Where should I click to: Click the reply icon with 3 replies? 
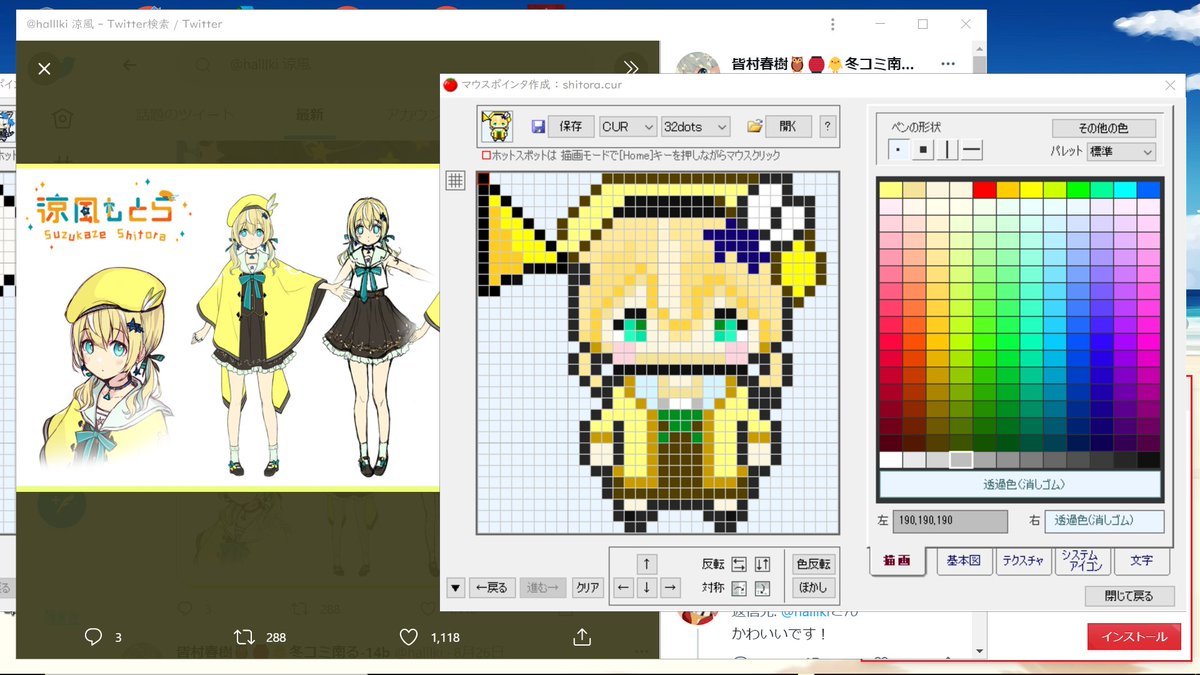click(x=94, y=637)
